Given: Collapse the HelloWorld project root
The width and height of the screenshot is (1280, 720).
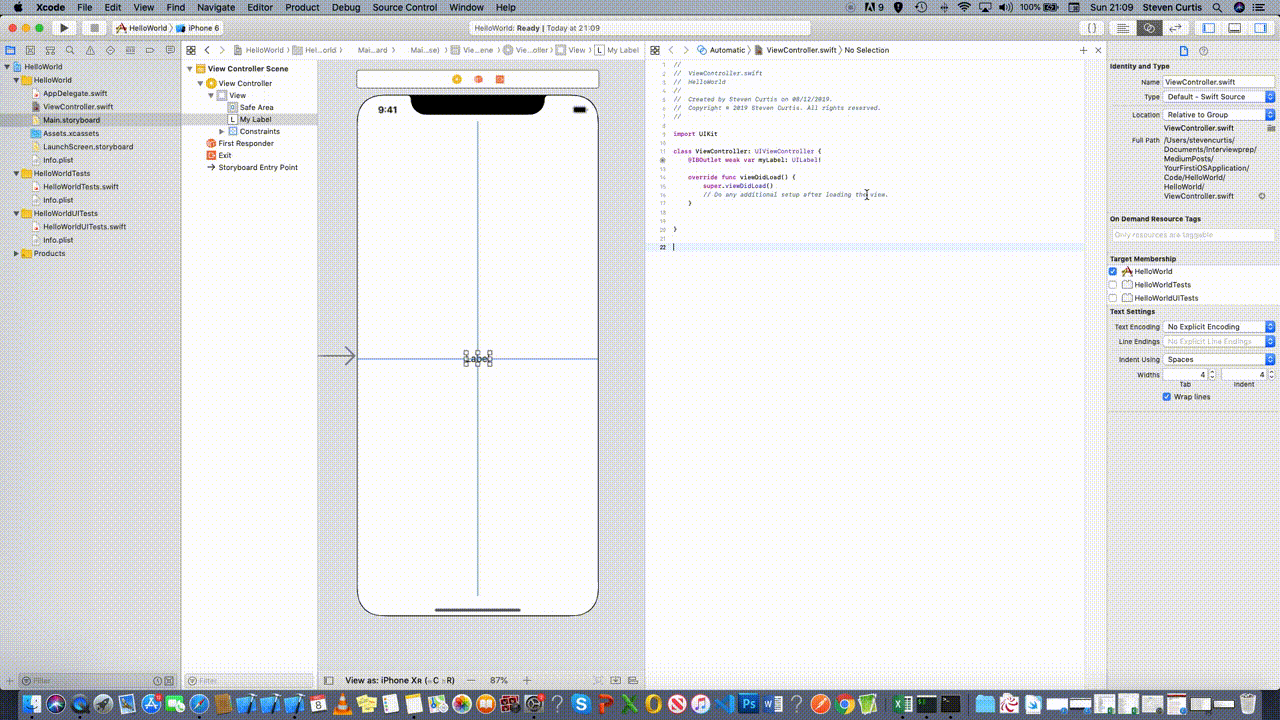Looking at the screenshot, I should pyautogui.click(x=6, y=67).
